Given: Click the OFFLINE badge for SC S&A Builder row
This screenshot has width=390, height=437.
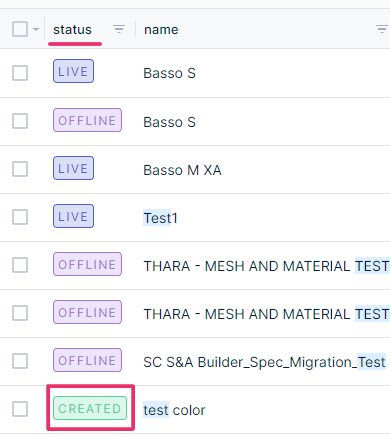Looking at the screenshot, I should pyautogui.click(x=87, y=360).
